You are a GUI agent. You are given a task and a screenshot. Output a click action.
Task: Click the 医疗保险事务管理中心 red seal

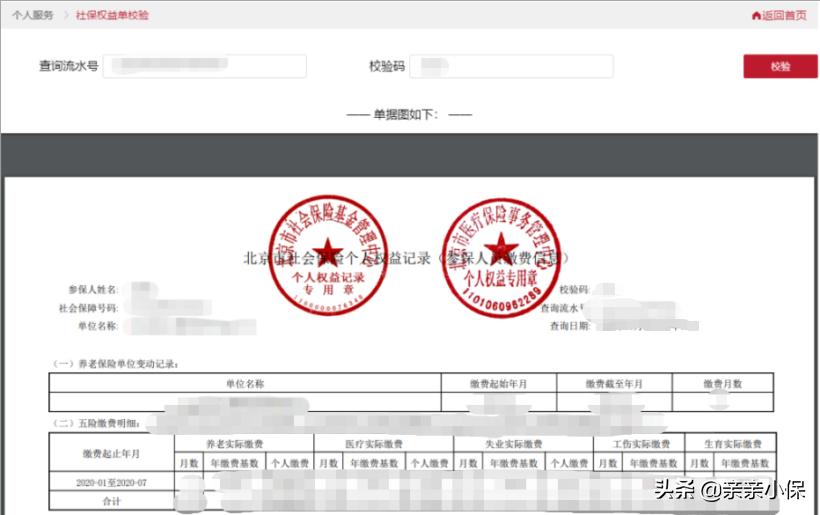pyautogui.click(x=502, y=257)
